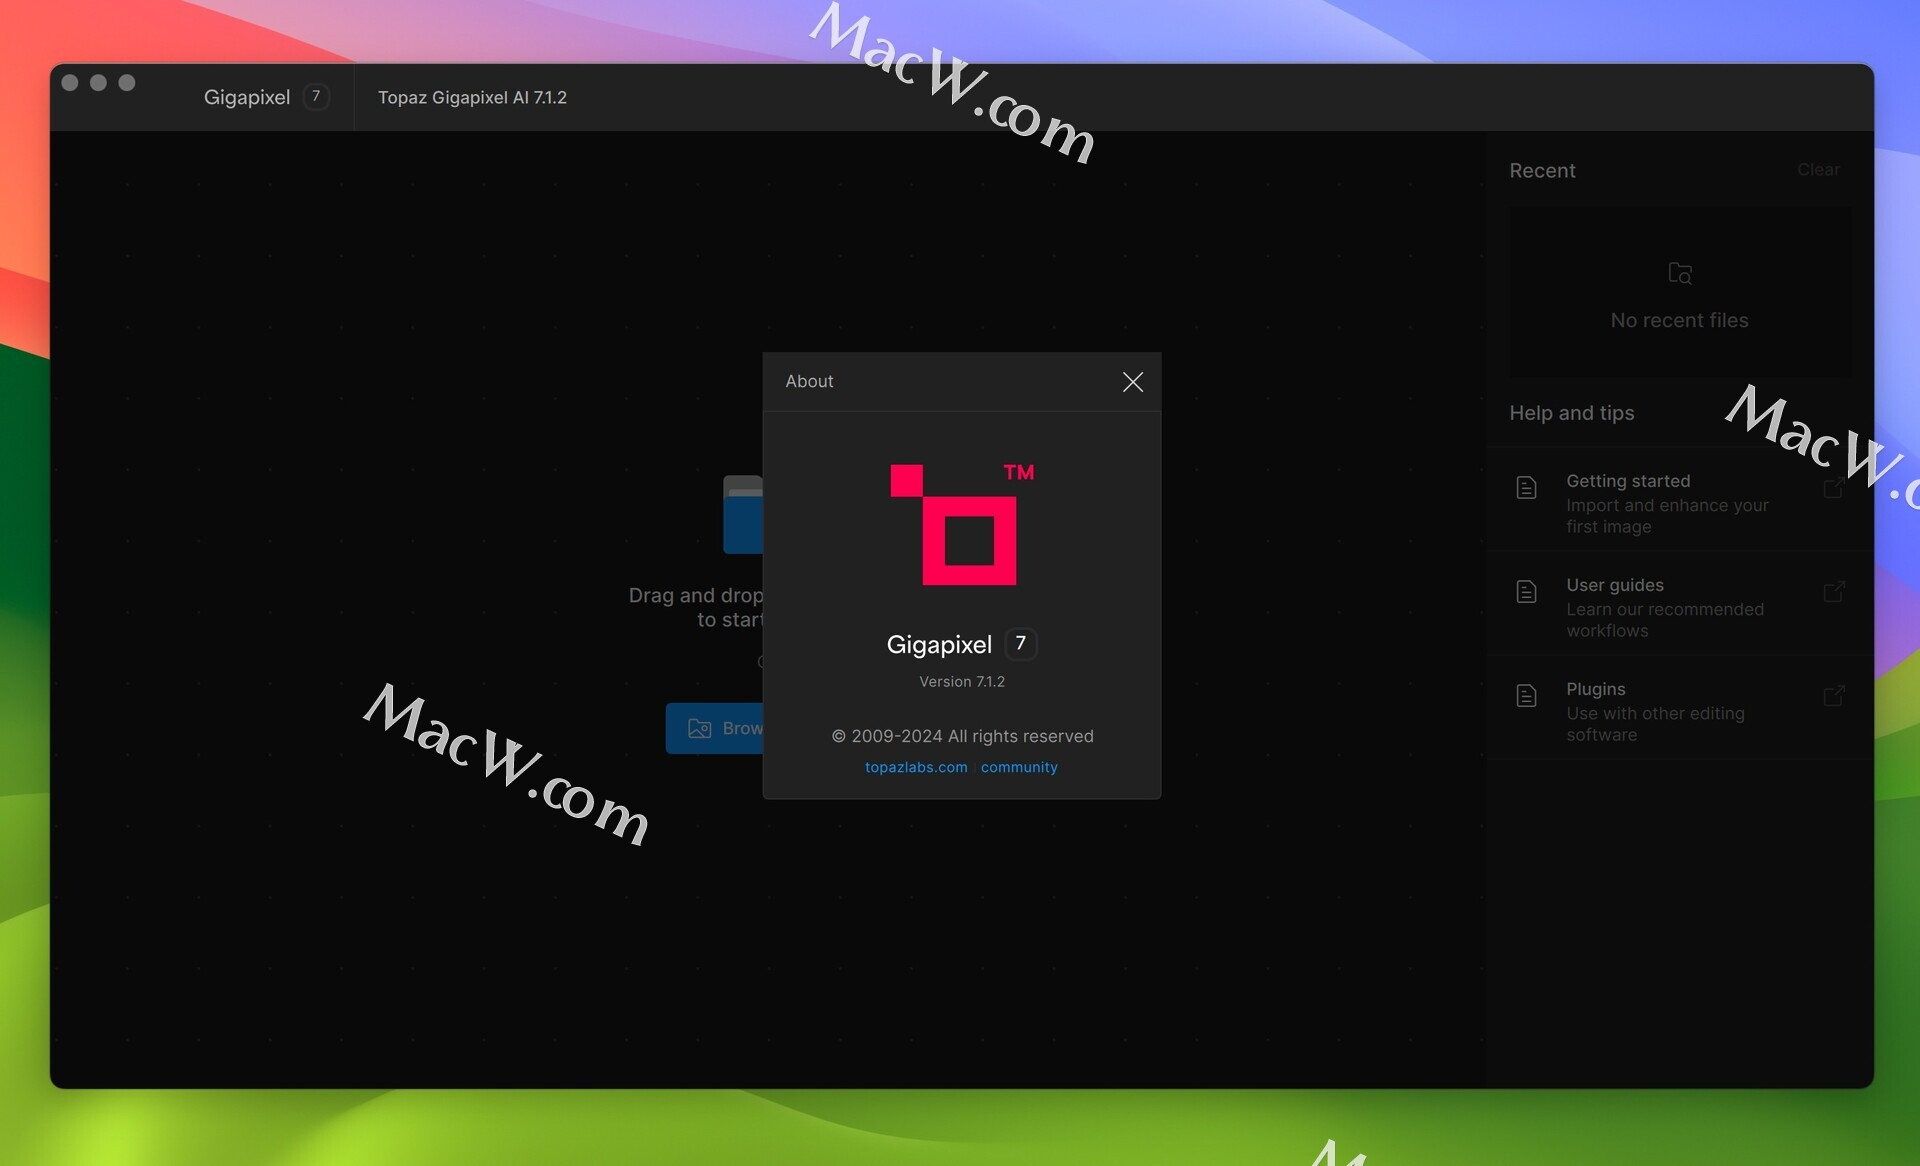The height and width of the screenshot is (1166, 1920).
Task: Click the external link icon beside Getting started
Action: (1834, 487)
